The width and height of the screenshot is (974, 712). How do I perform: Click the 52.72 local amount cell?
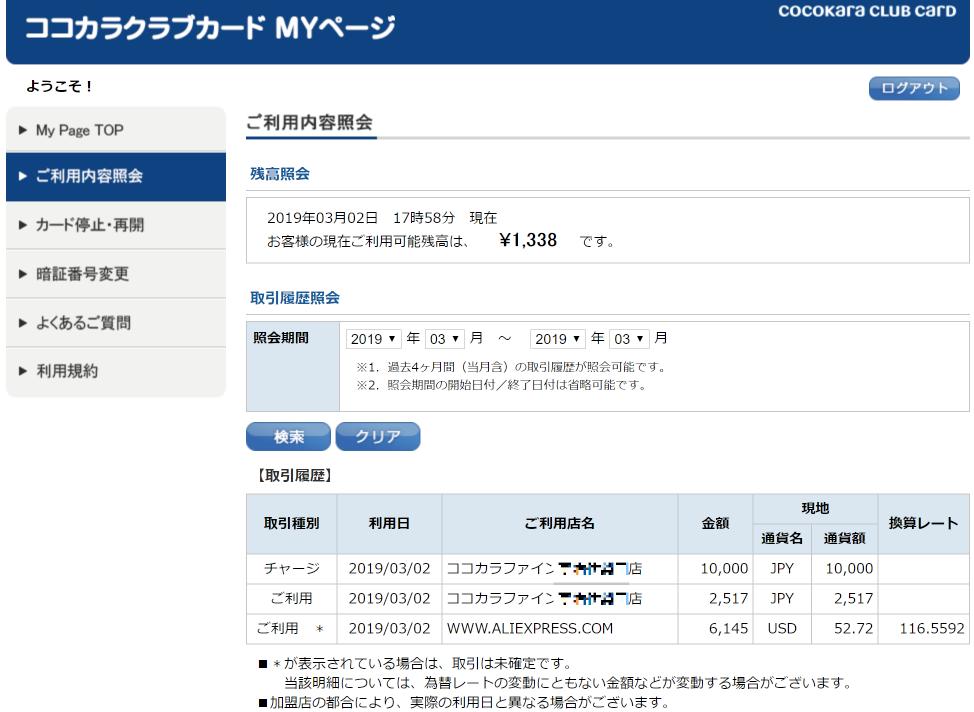[845, 629]
